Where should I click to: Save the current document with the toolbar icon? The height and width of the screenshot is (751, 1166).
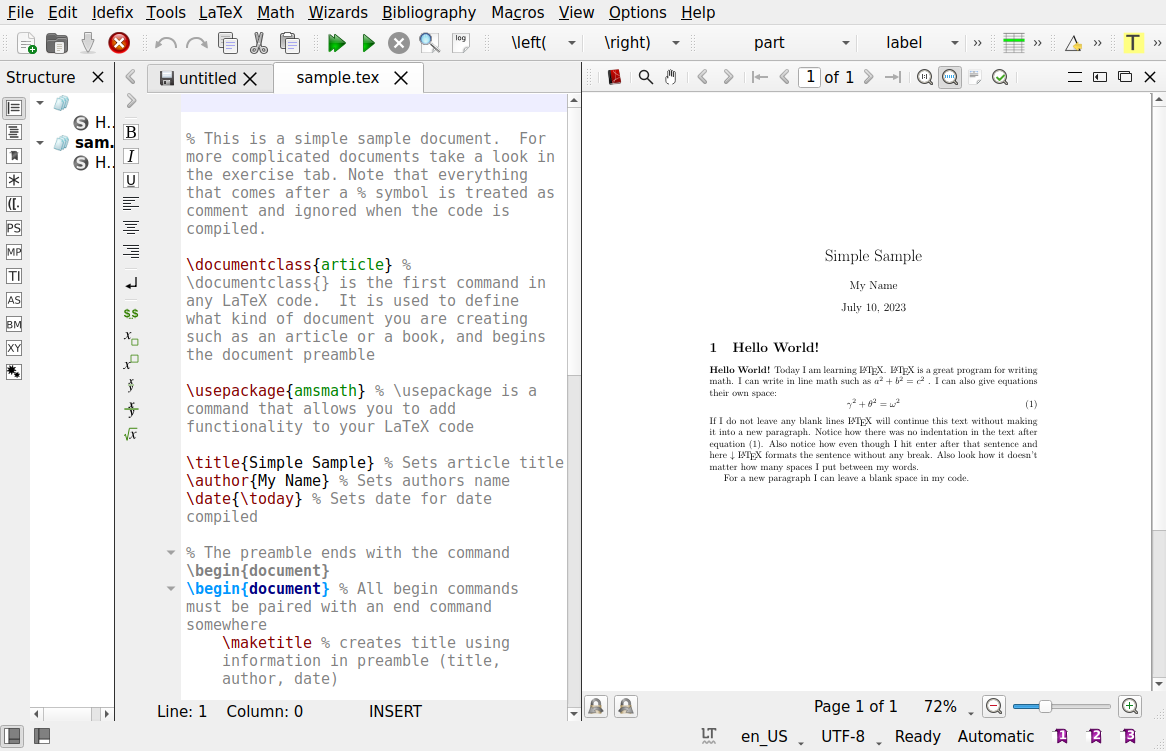[x=88, y=43]
